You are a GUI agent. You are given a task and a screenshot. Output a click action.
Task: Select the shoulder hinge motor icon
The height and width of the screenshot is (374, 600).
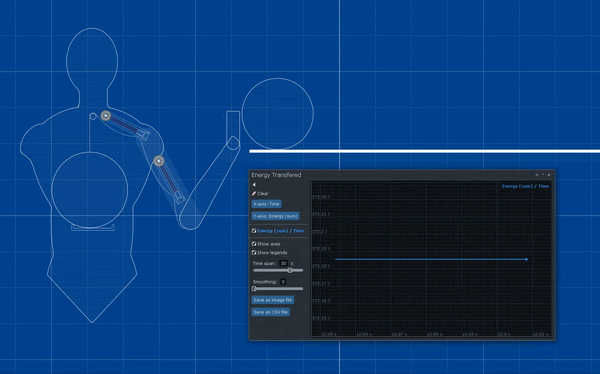(x=106, y=116)
